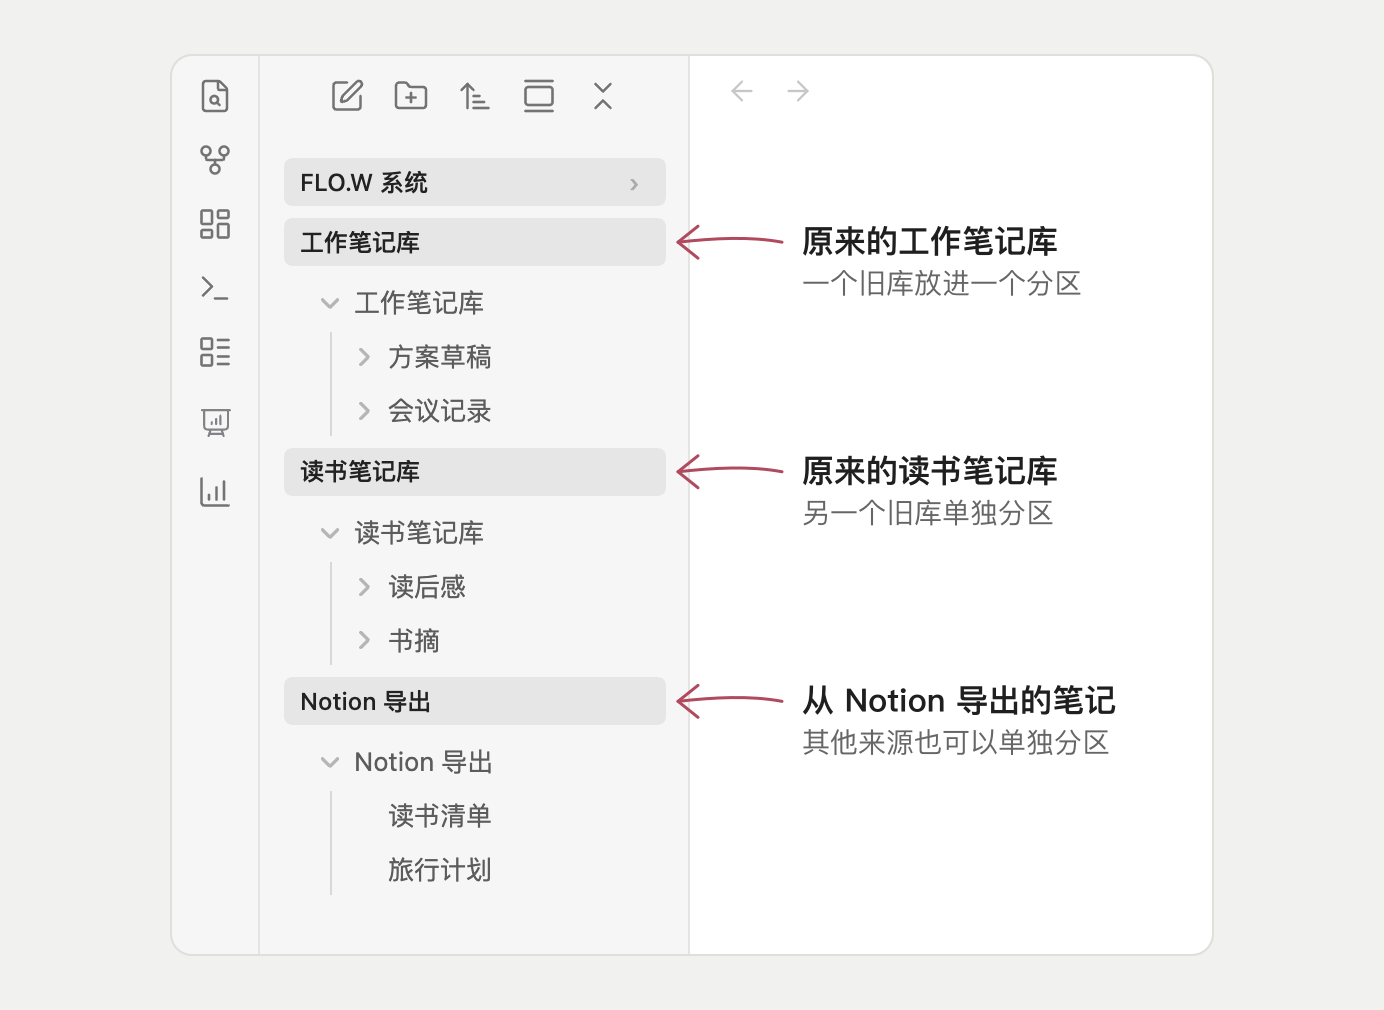Select the 读书笔记库 section header

(x=475, y=472)
